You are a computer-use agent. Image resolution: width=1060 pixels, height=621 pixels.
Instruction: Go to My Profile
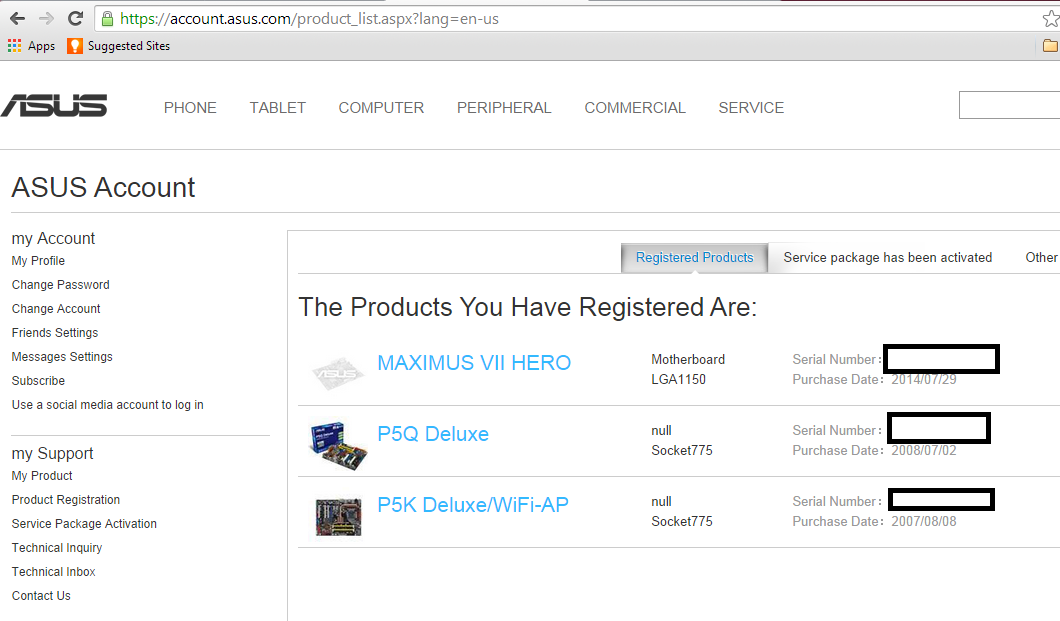(x=38, y=261)
